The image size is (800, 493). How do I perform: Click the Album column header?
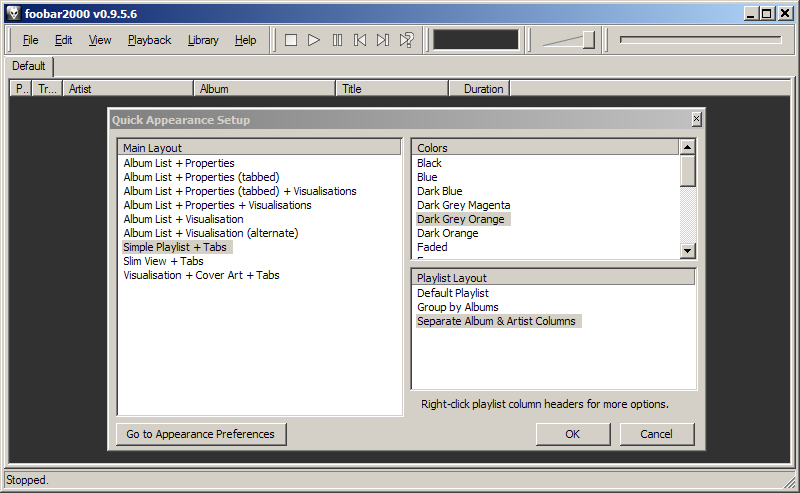coord(265,89)
